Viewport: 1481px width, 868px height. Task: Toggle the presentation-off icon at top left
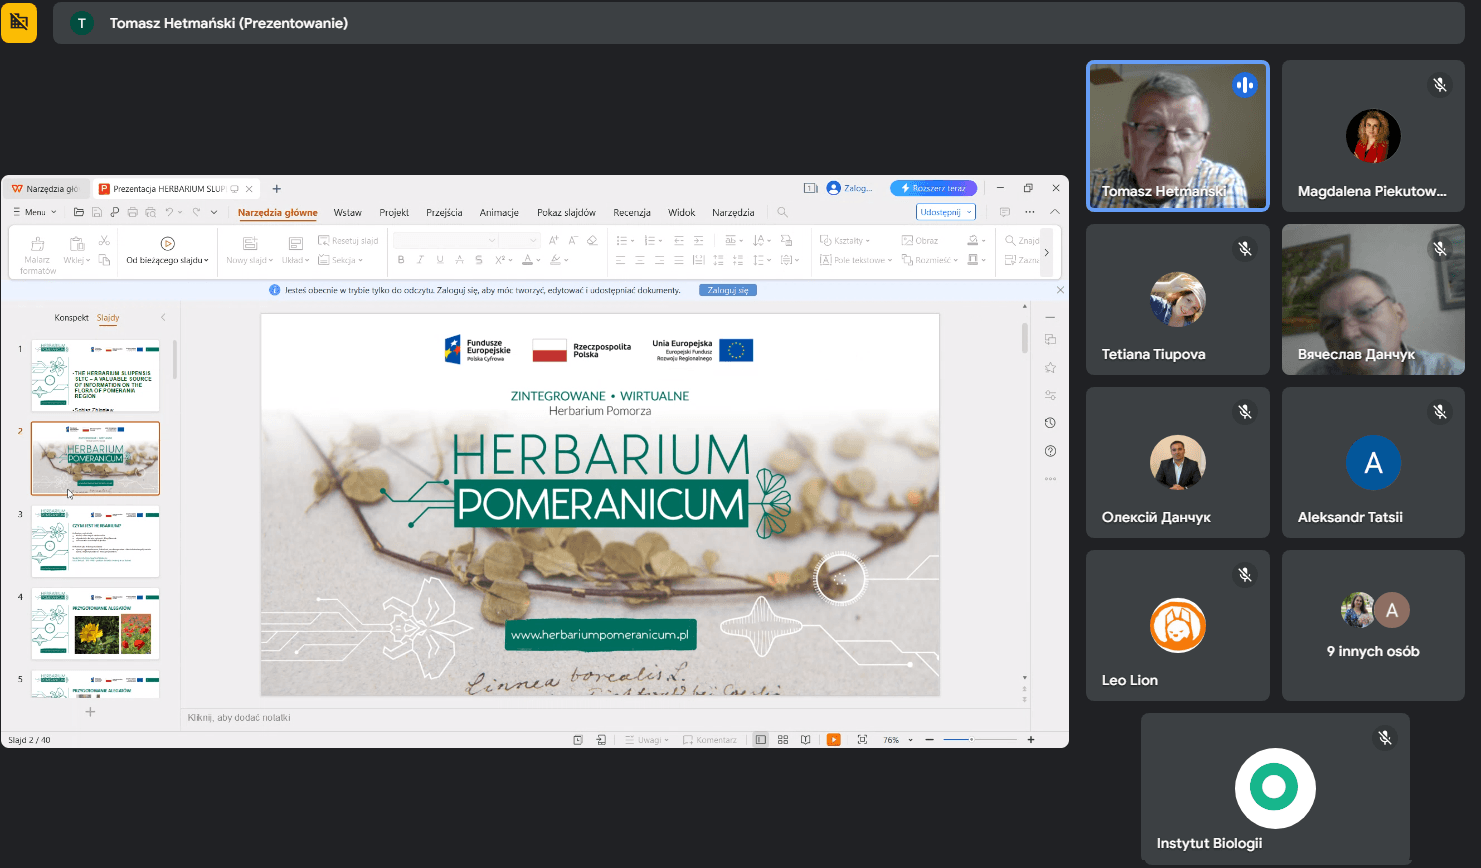[19, 22]
